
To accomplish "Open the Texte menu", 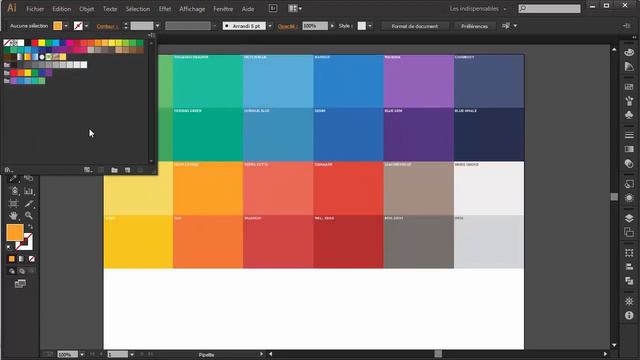I will click(110, 9).
